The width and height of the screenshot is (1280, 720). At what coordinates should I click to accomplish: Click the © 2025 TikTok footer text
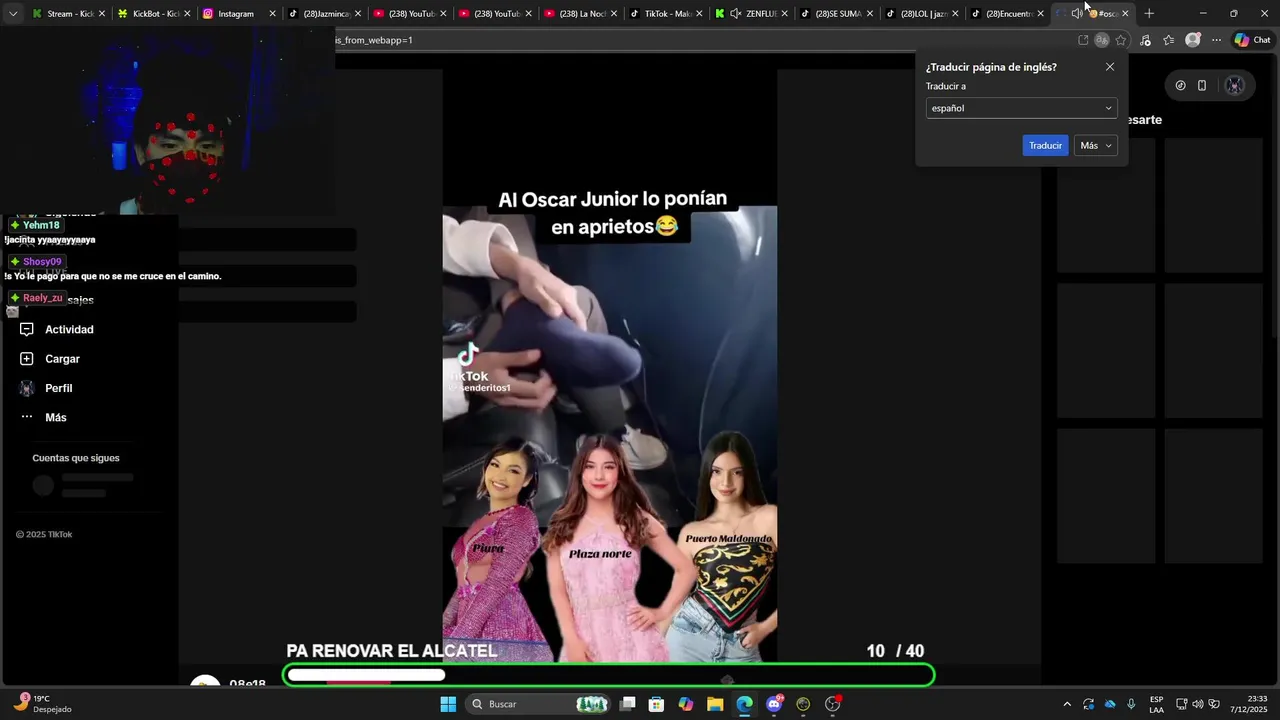click(44, 534)
